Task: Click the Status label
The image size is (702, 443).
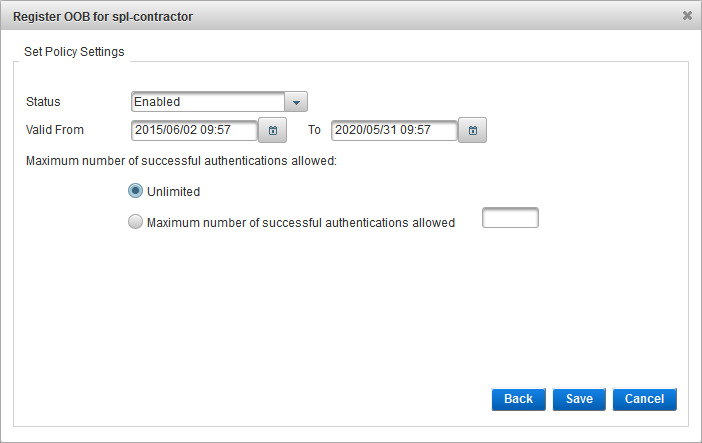Action: click(x=44, y=101)
